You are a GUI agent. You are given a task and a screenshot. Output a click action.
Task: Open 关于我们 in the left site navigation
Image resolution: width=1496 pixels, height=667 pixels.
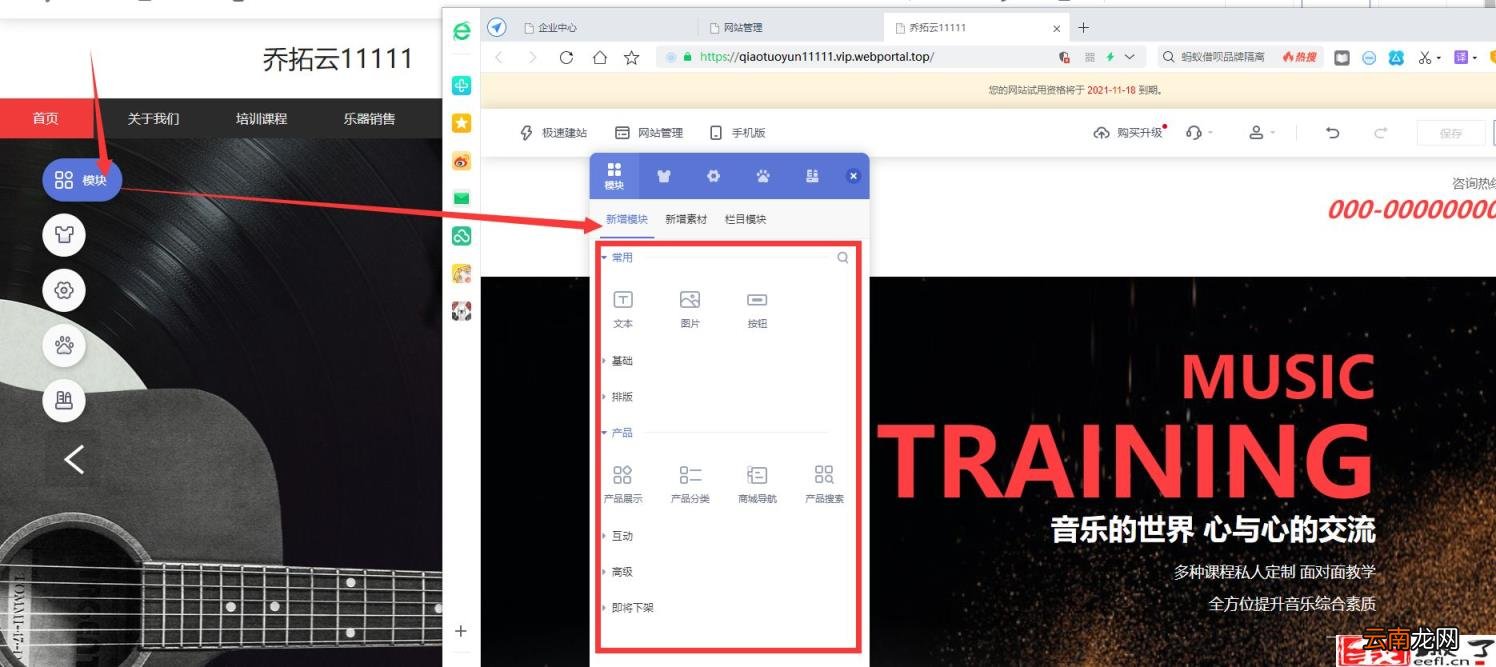click(x=153, y=118)
